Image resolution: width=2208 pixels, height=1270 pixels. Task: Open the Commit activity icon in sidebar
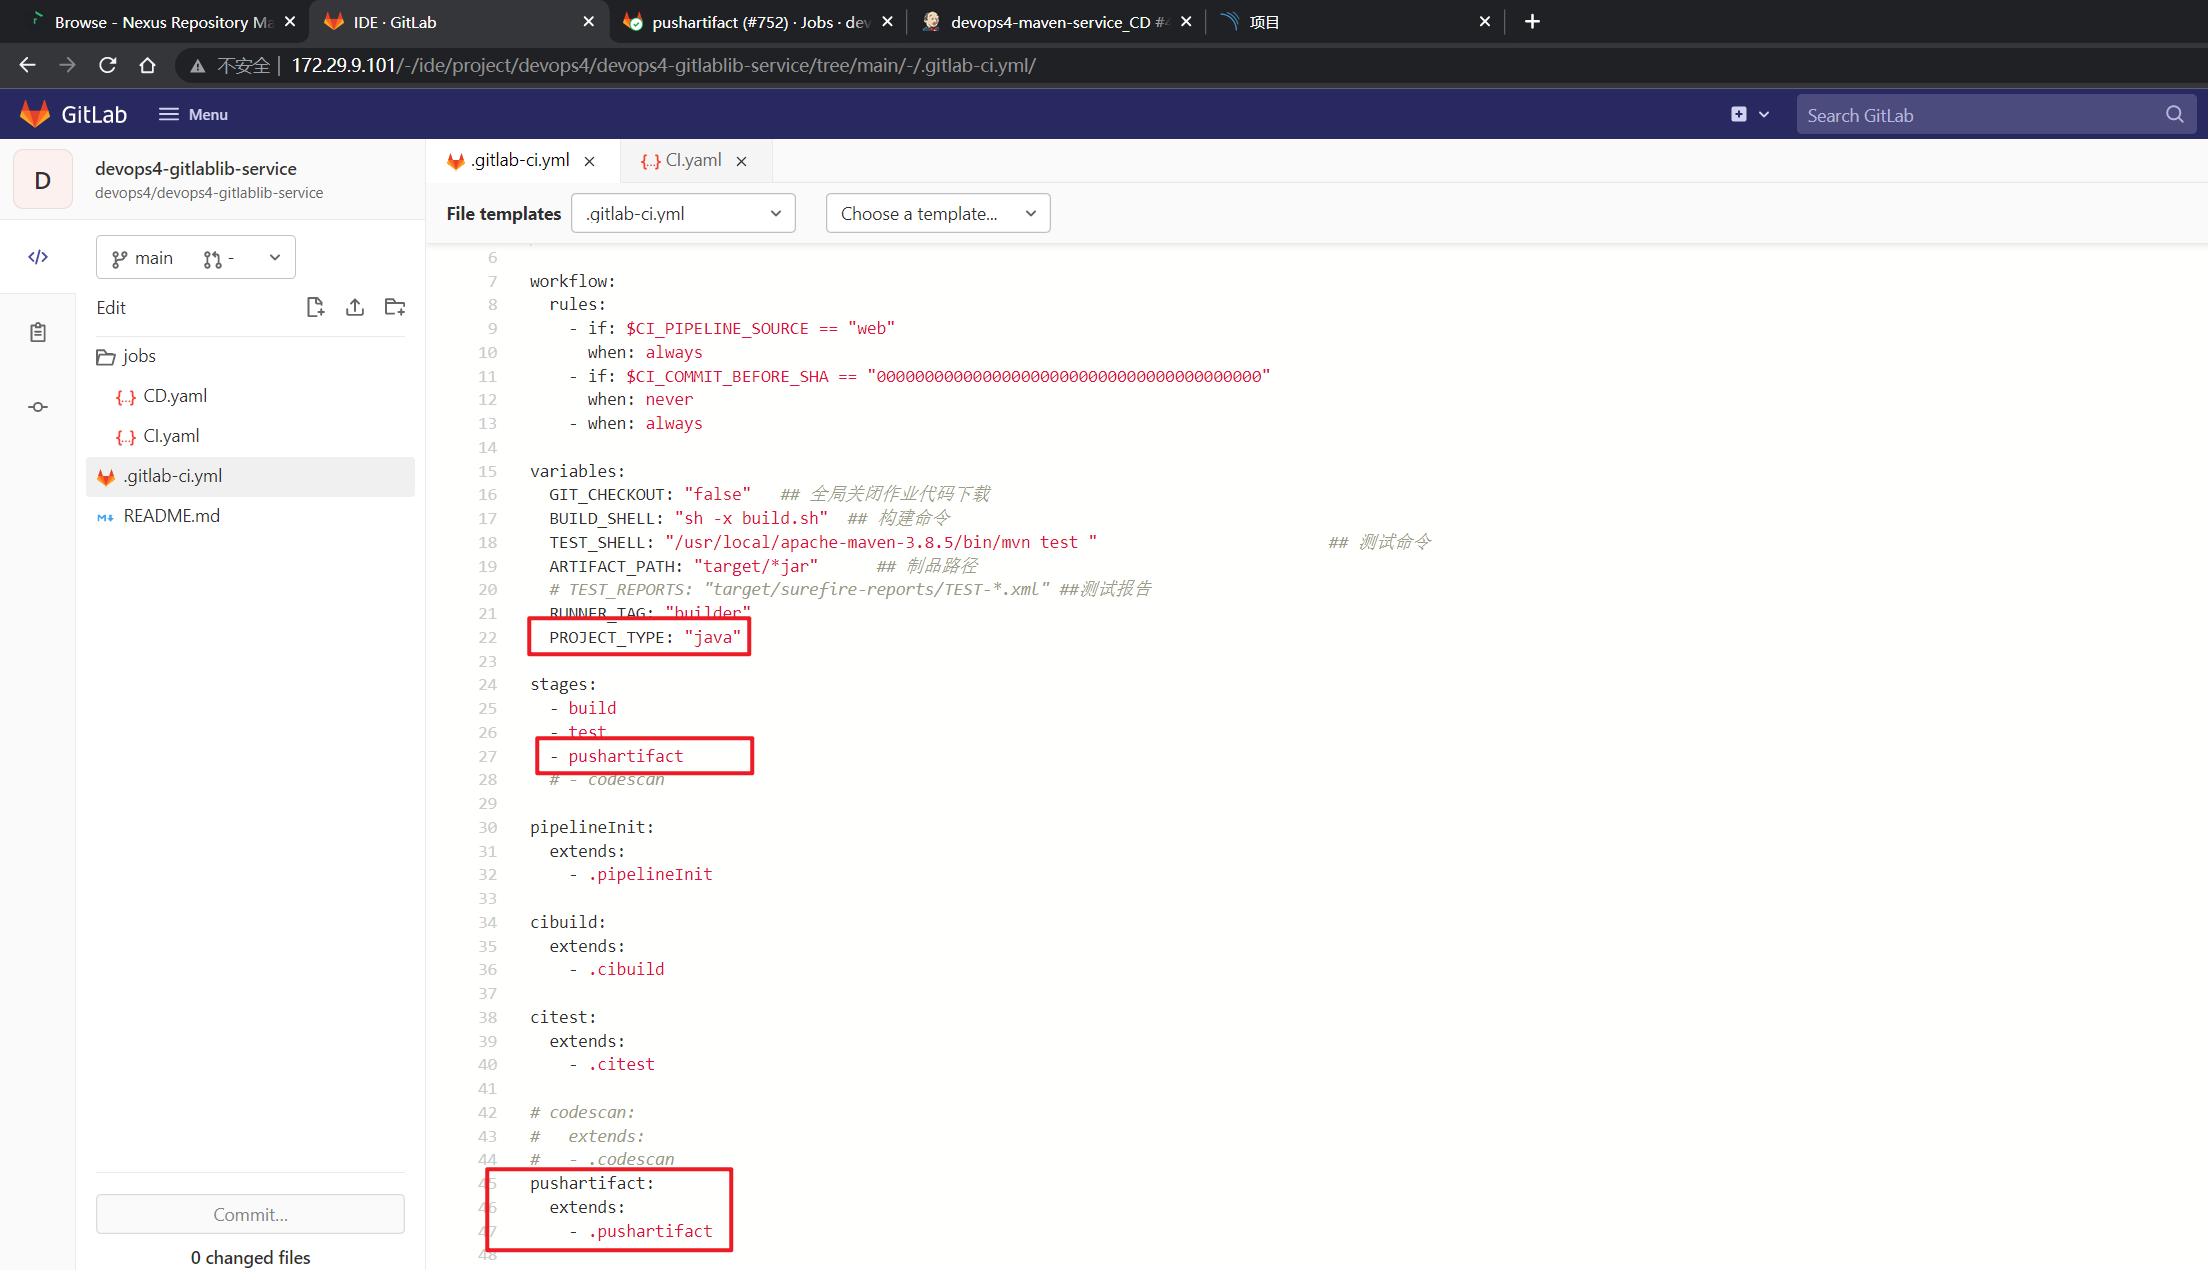[x=38, y=407]
